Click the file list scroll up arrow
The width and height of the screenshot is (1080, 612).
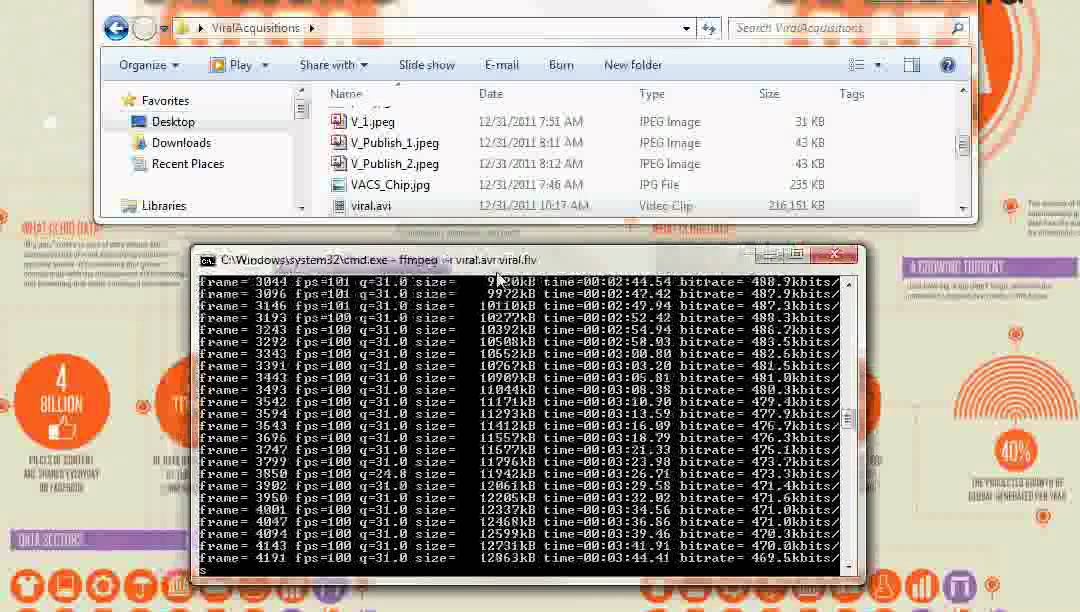pos(963,91)
